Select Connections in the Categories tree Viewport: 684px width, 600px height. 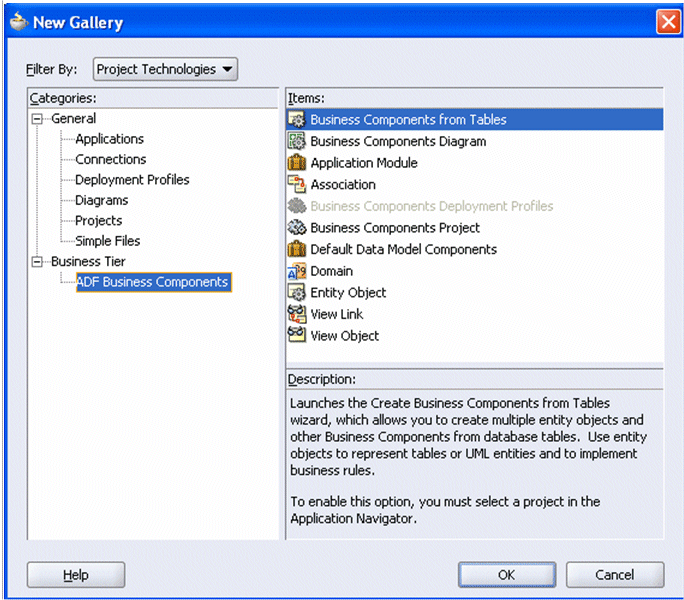click(x=110, y=159)
